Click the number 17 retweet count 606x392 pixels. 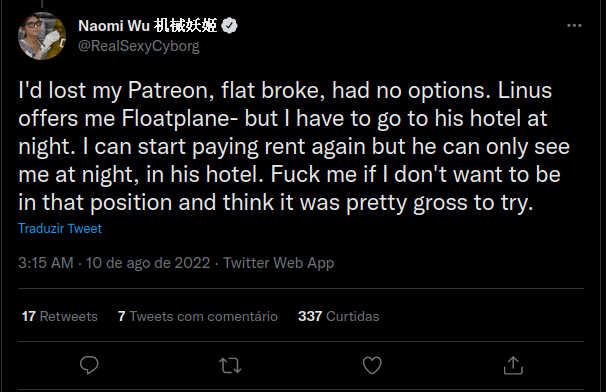pos(29,316)
